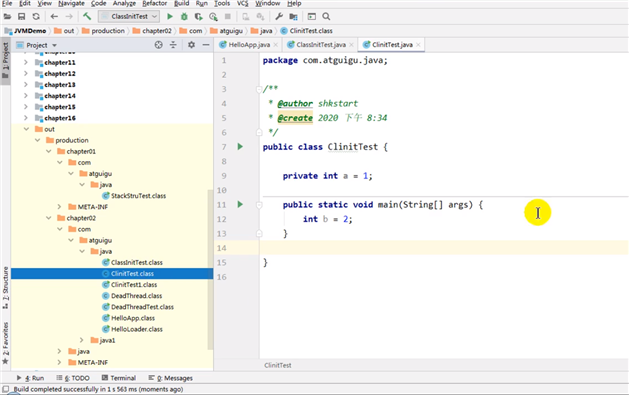The image size is (629, 395).
Task: Run ClassInitTest with the green play button
Action: pos(170,16)
